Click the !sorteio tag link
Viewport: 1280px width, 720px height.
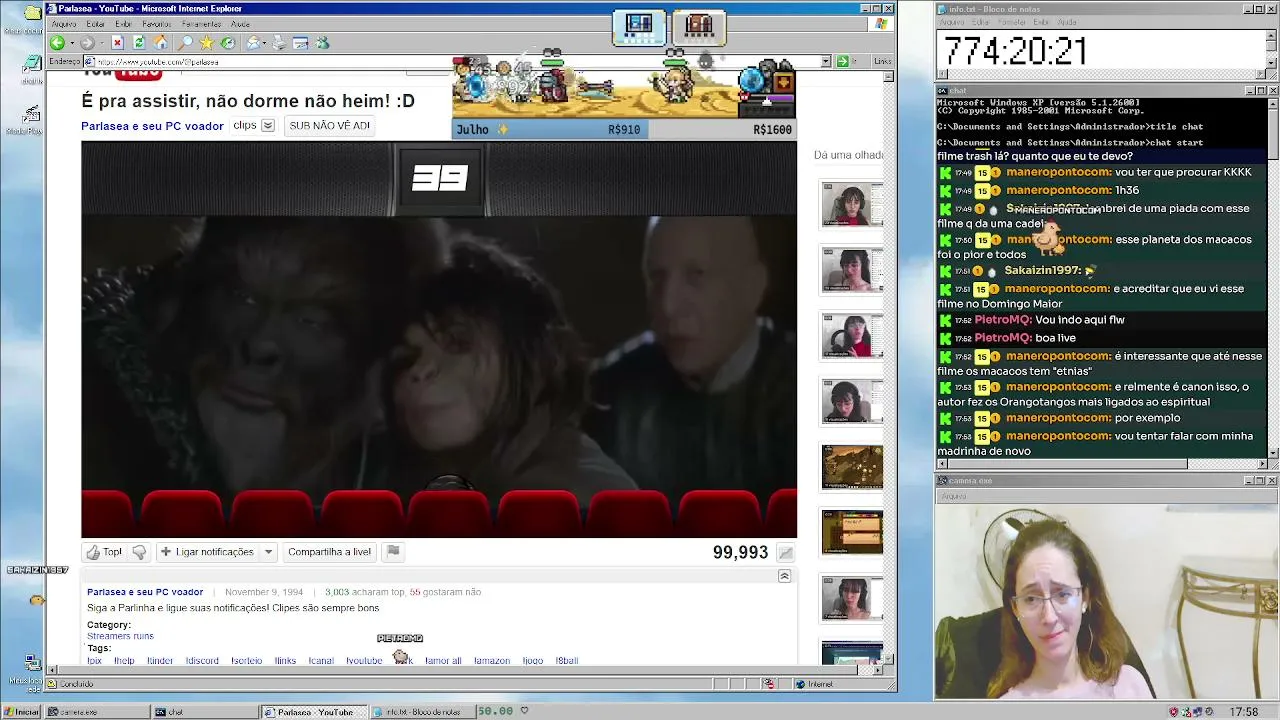click(x=246, y=661)
